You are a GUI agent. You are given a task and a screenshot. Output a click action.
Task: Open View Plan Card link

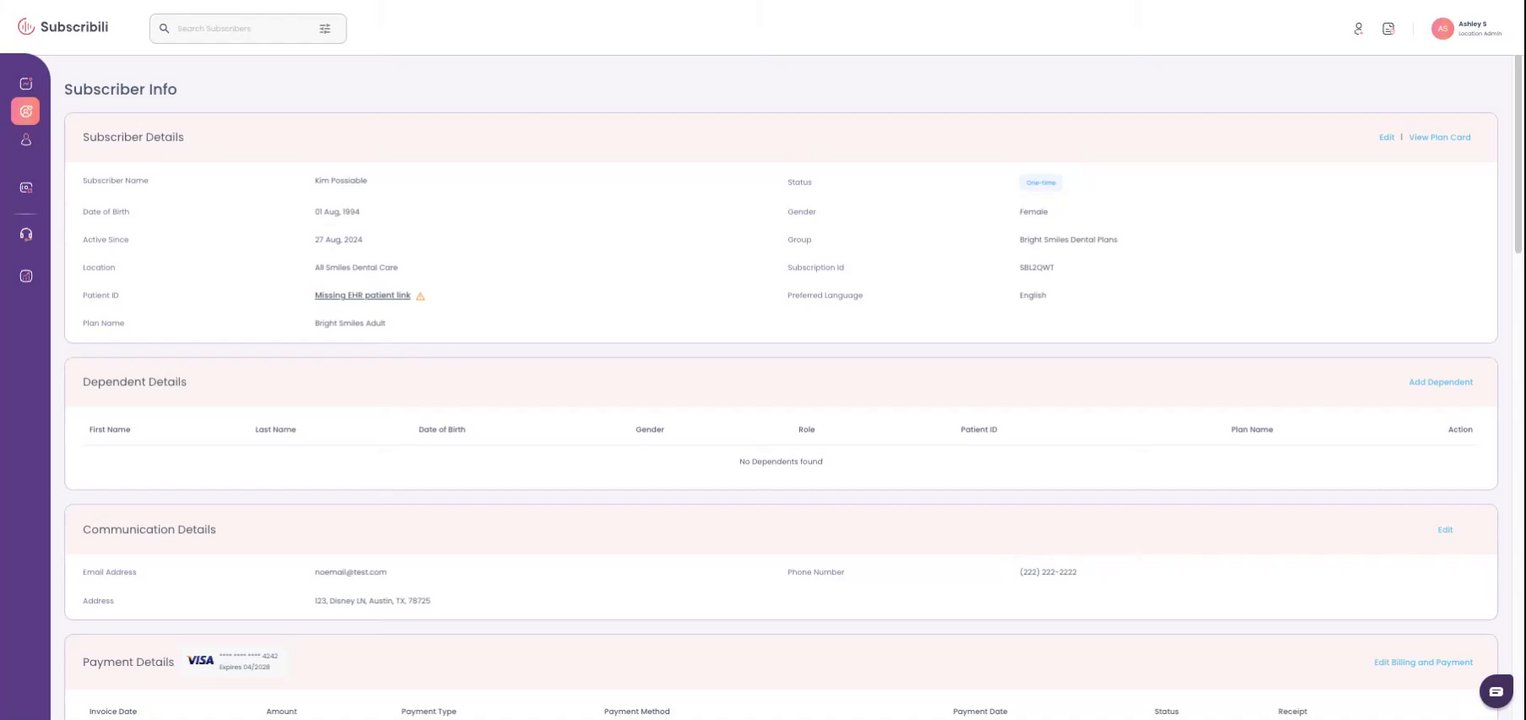1439,137
